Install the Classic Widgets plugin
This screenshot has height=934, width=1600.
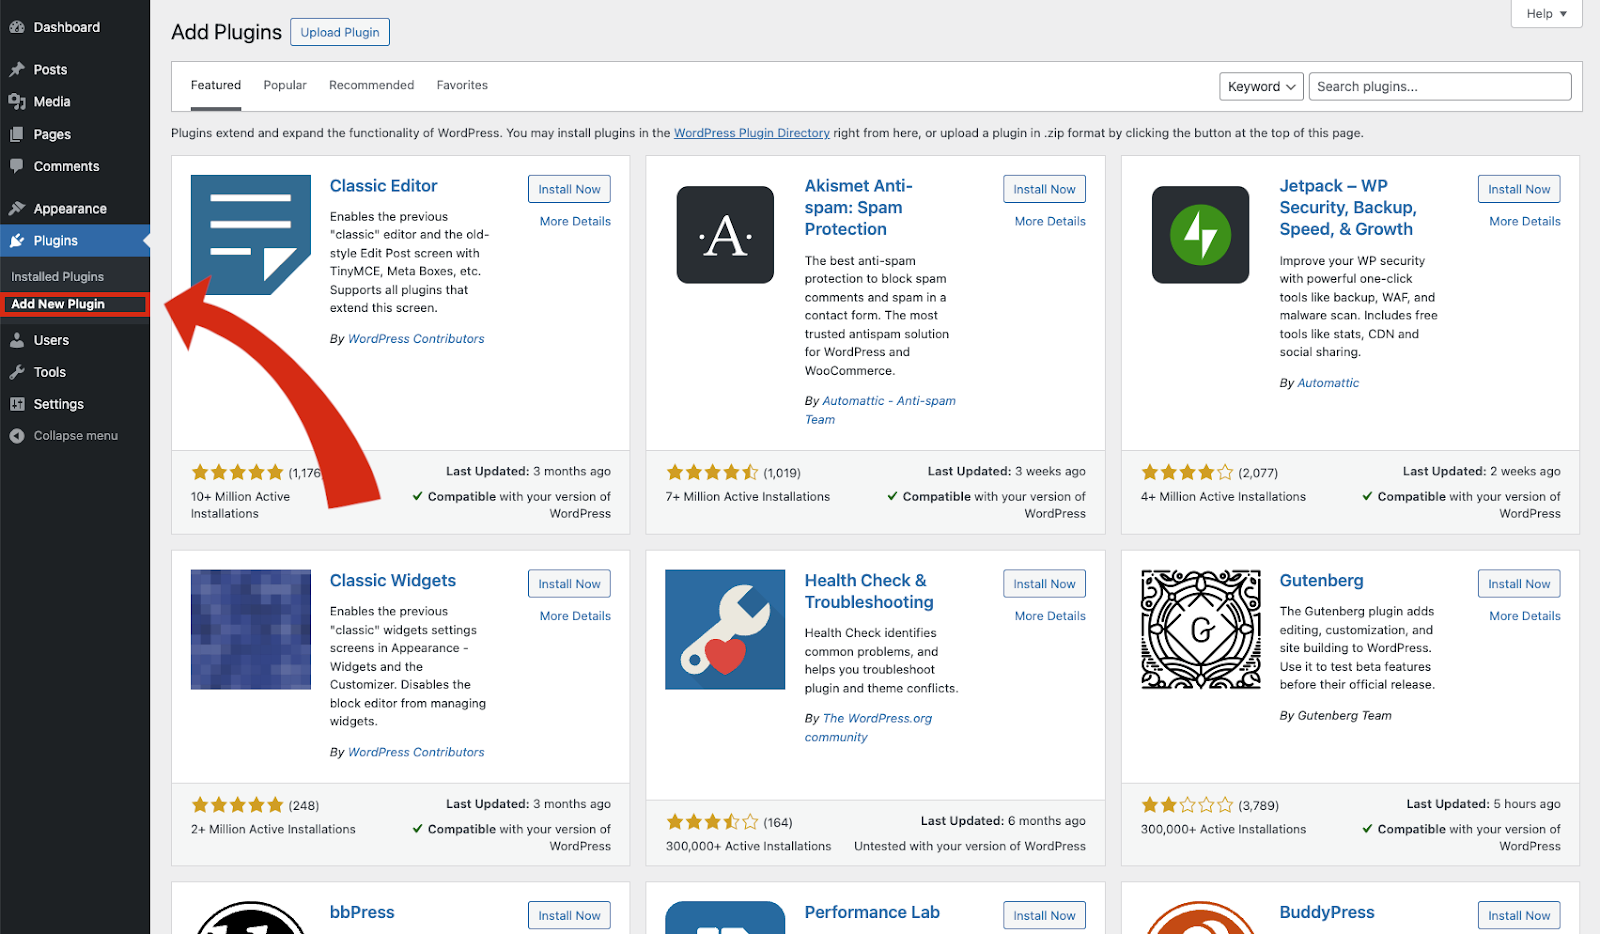coord(569,584)
